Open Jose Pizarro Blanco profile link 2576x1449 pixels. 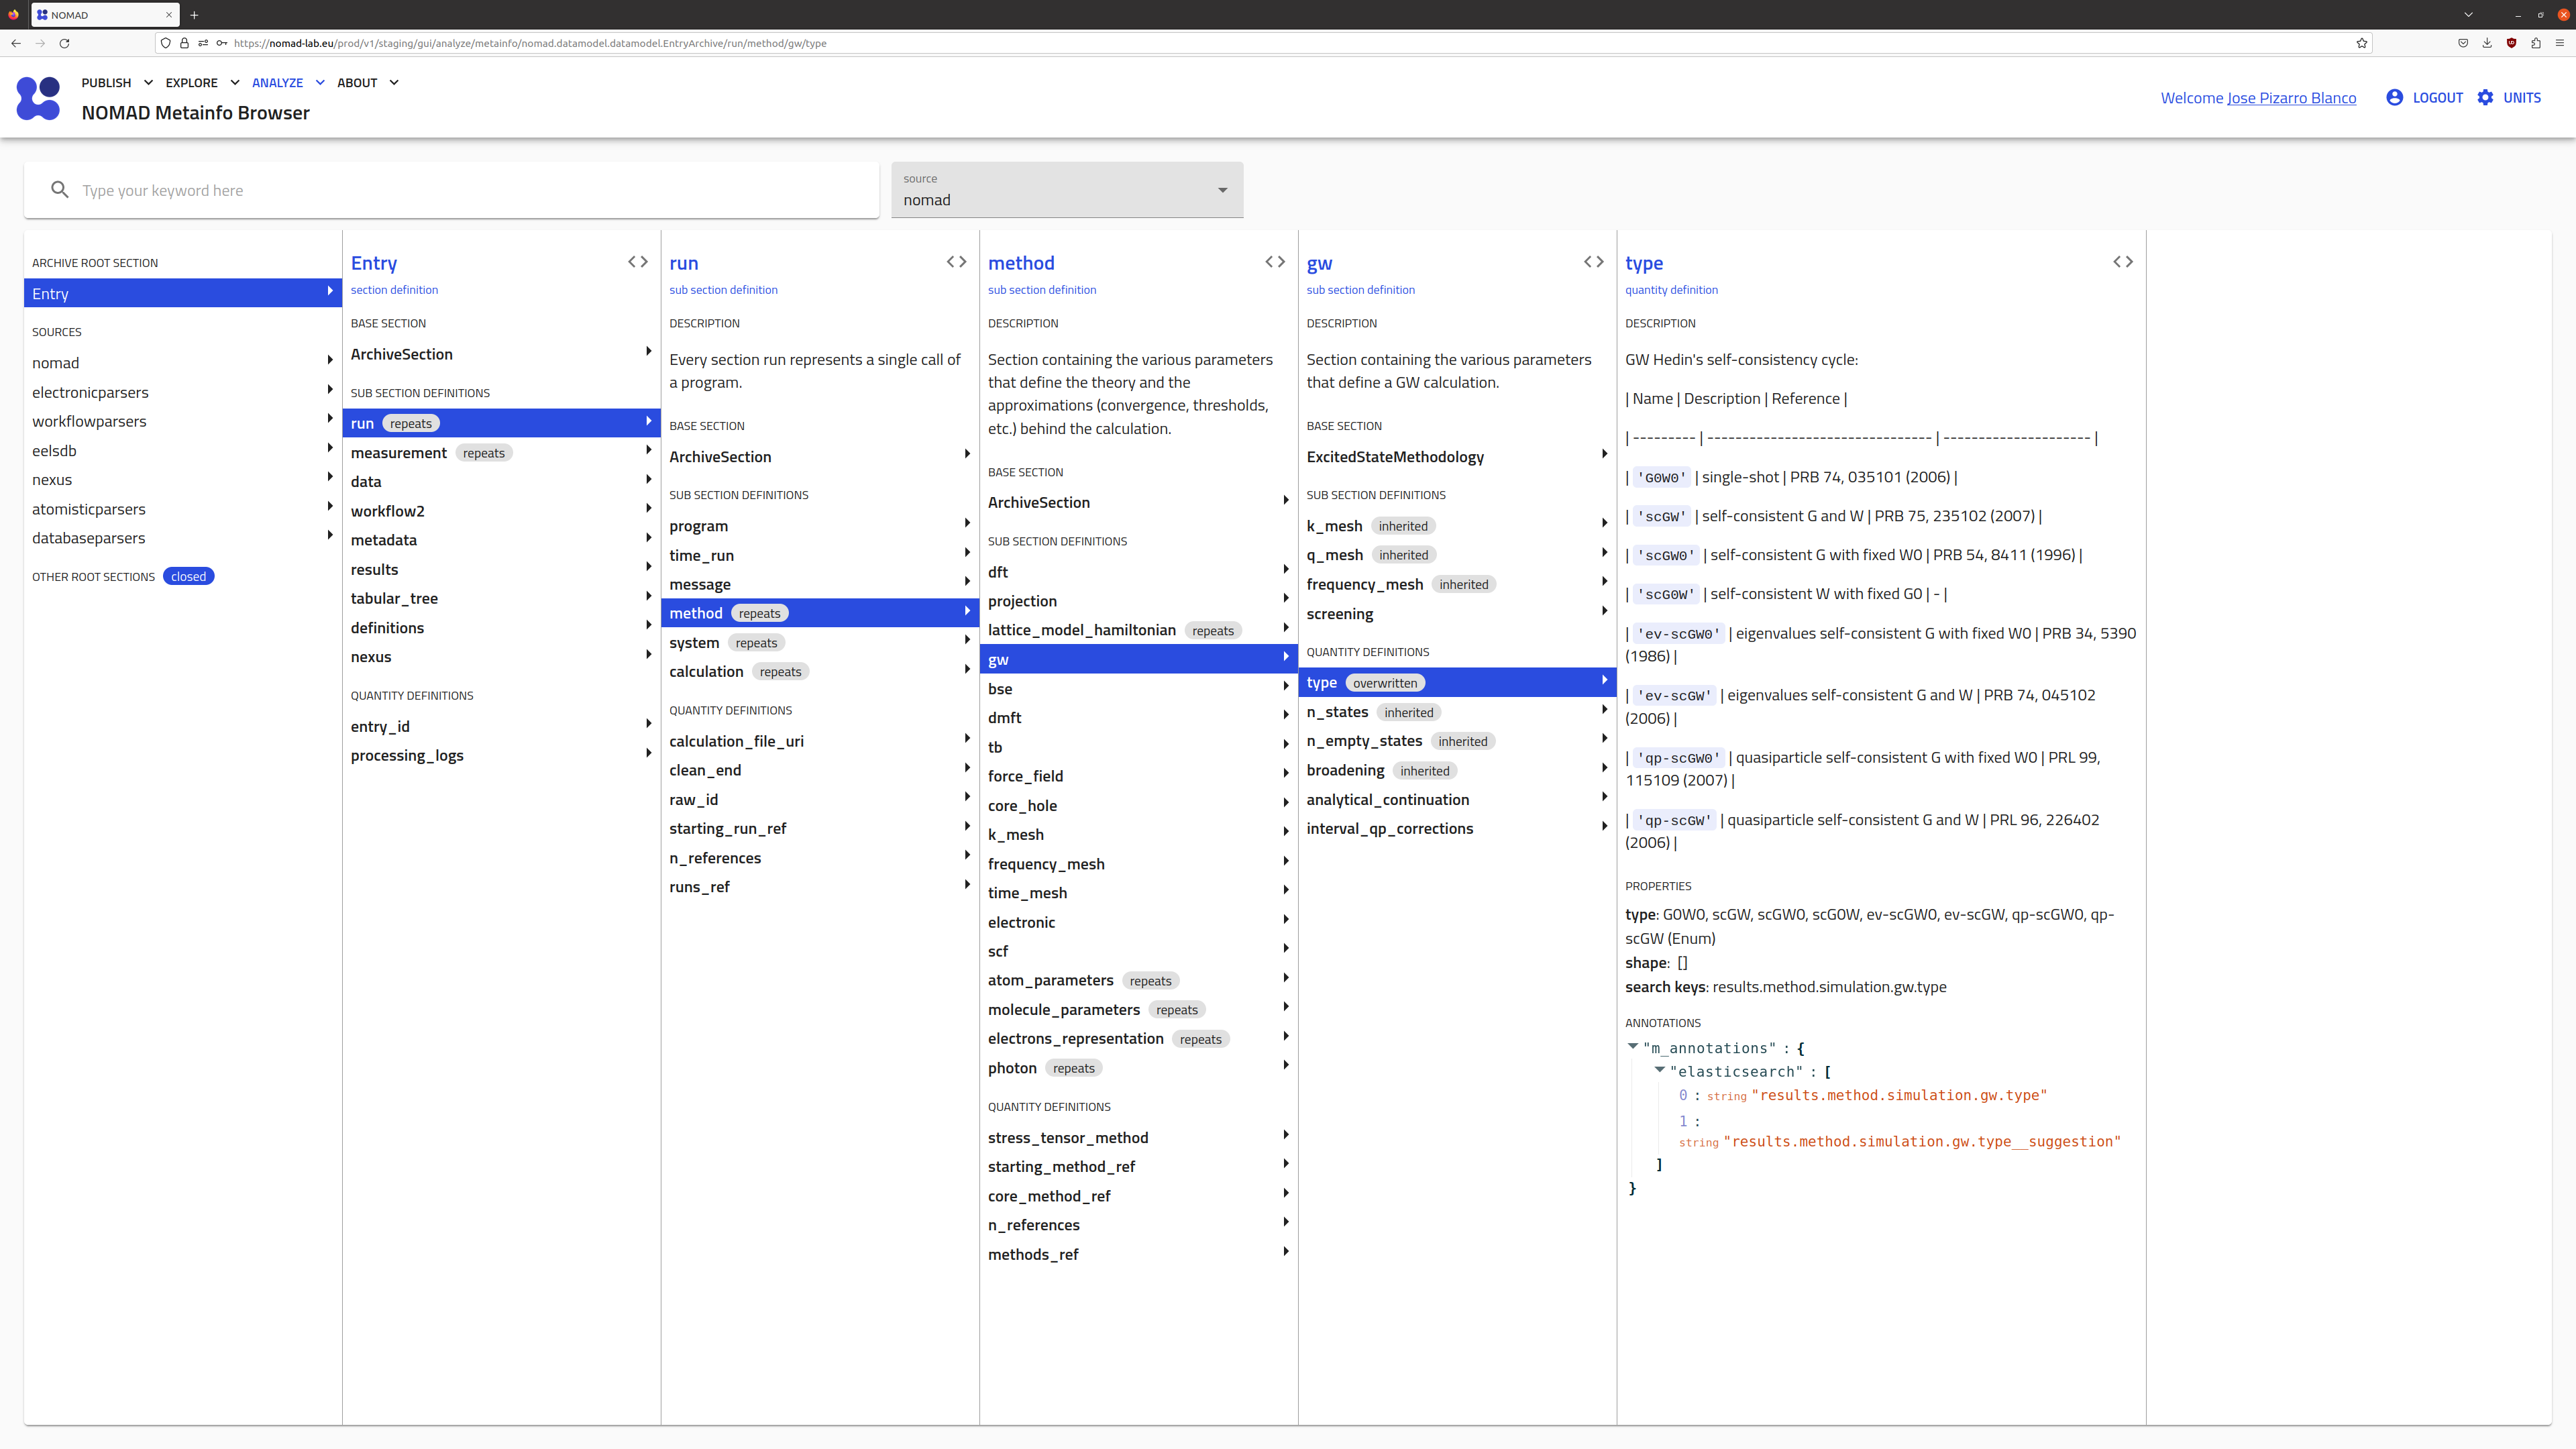[x=2291, y=98]
